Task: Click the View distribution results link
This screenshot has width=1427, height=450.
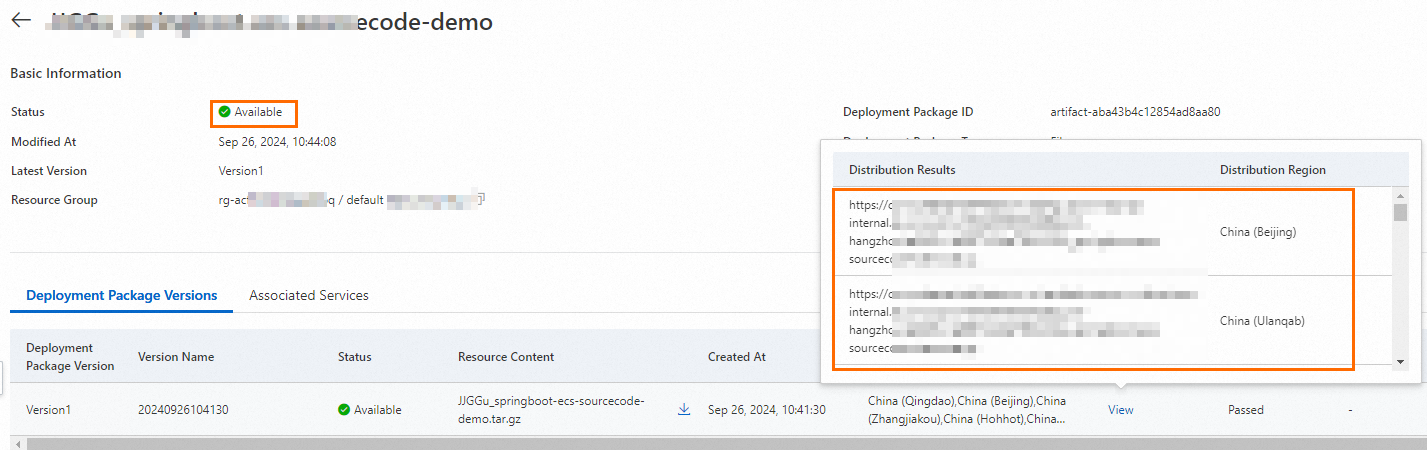Action: point(1121,410)
